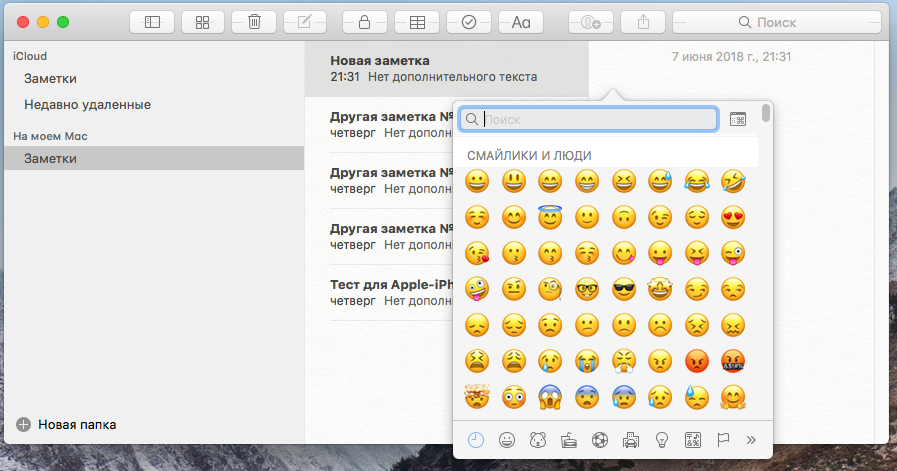The height and width of the screenshot is (471, 897).
Task: Insert the flushed face emoji
Action: click(514, 397)
